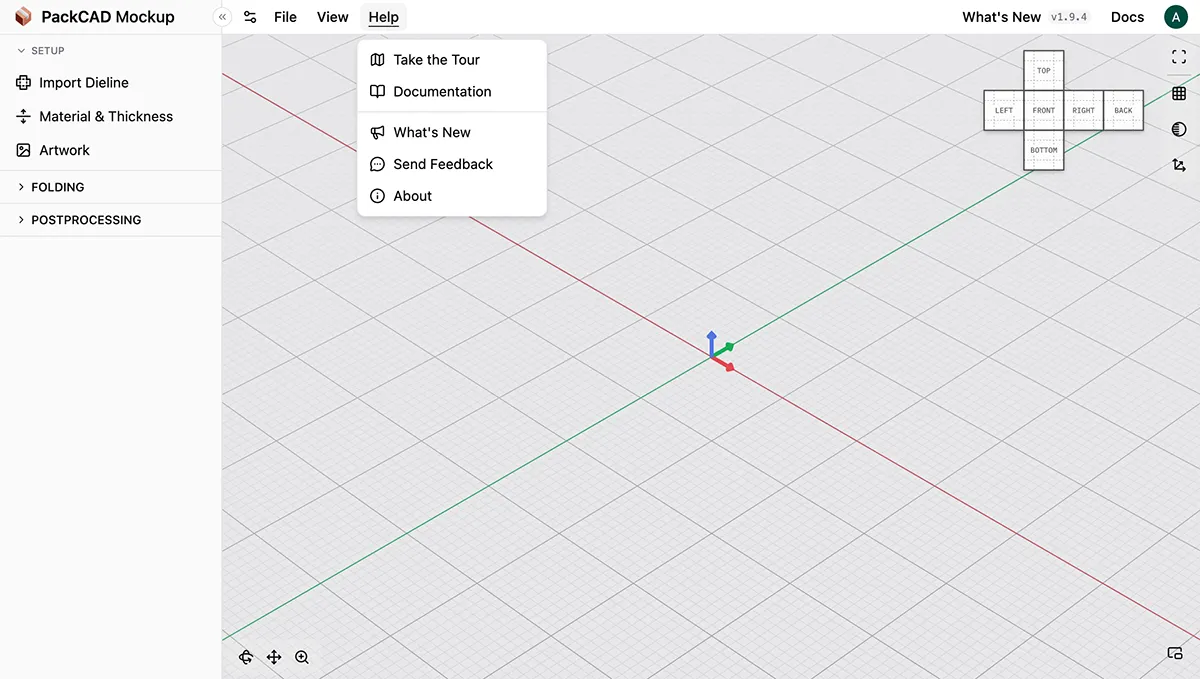This screenshot has width=1200, height=679.
Task: Open the View menu
Action: [x=332, y=17]
